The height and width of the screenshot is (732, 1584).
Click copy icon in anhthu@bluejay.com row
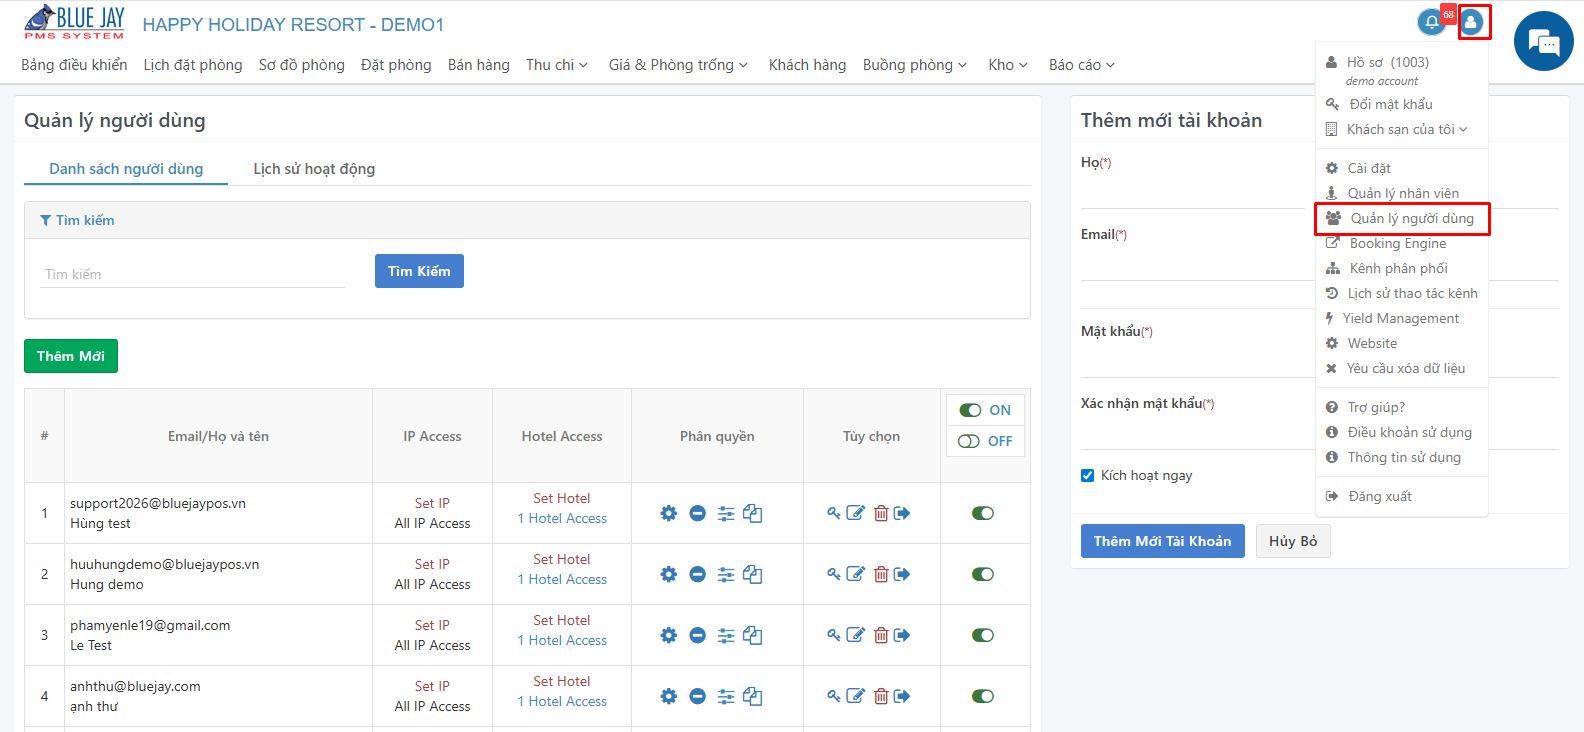(753, 696)
